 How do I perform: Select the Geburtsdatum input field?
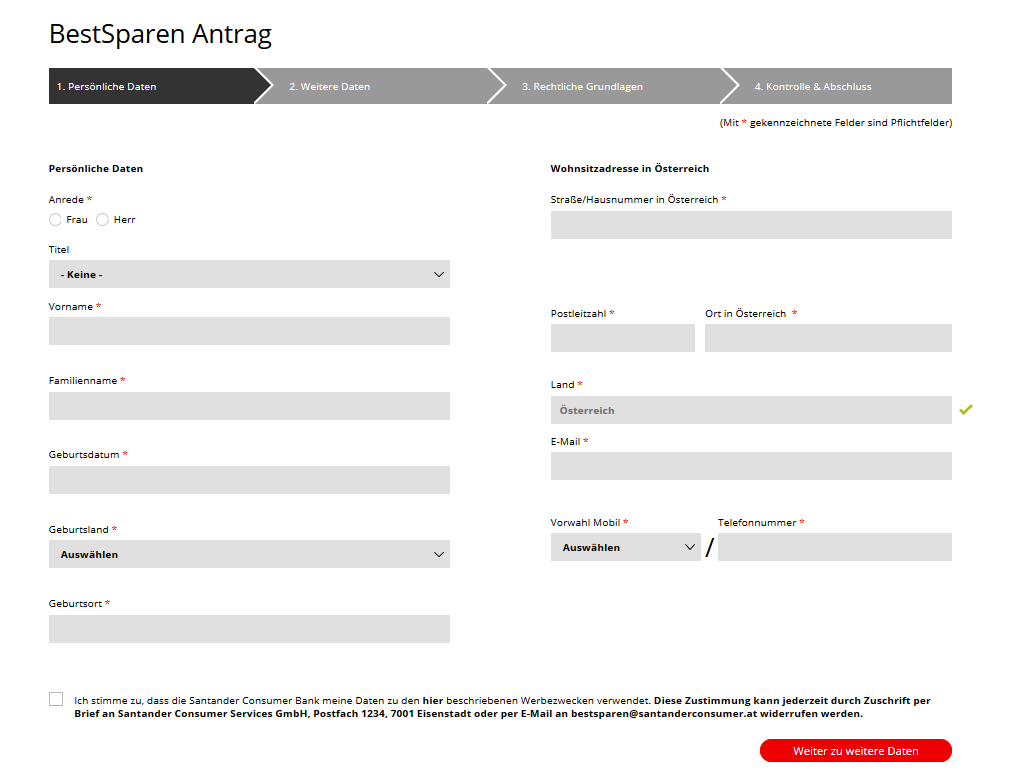pyautogui.click(x=249, y=480)
